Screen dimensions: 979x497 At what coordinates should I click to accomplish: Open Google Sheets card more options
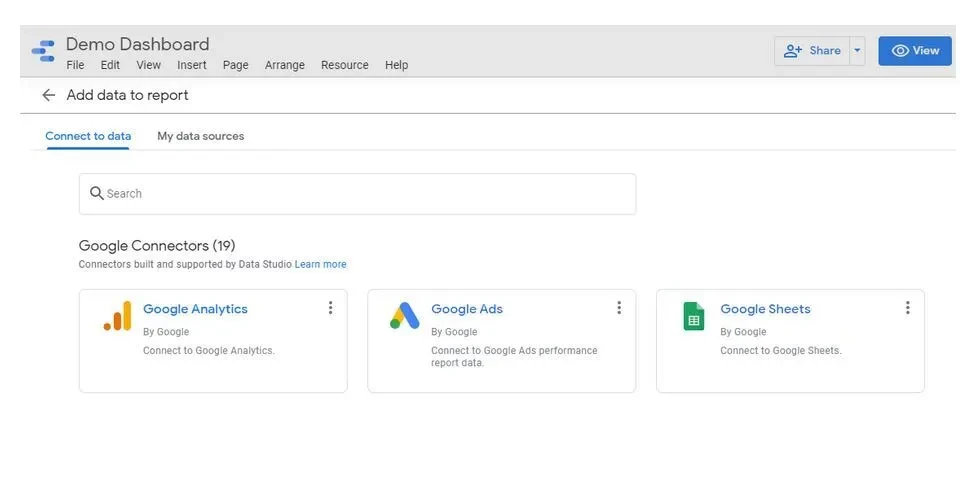907,308
